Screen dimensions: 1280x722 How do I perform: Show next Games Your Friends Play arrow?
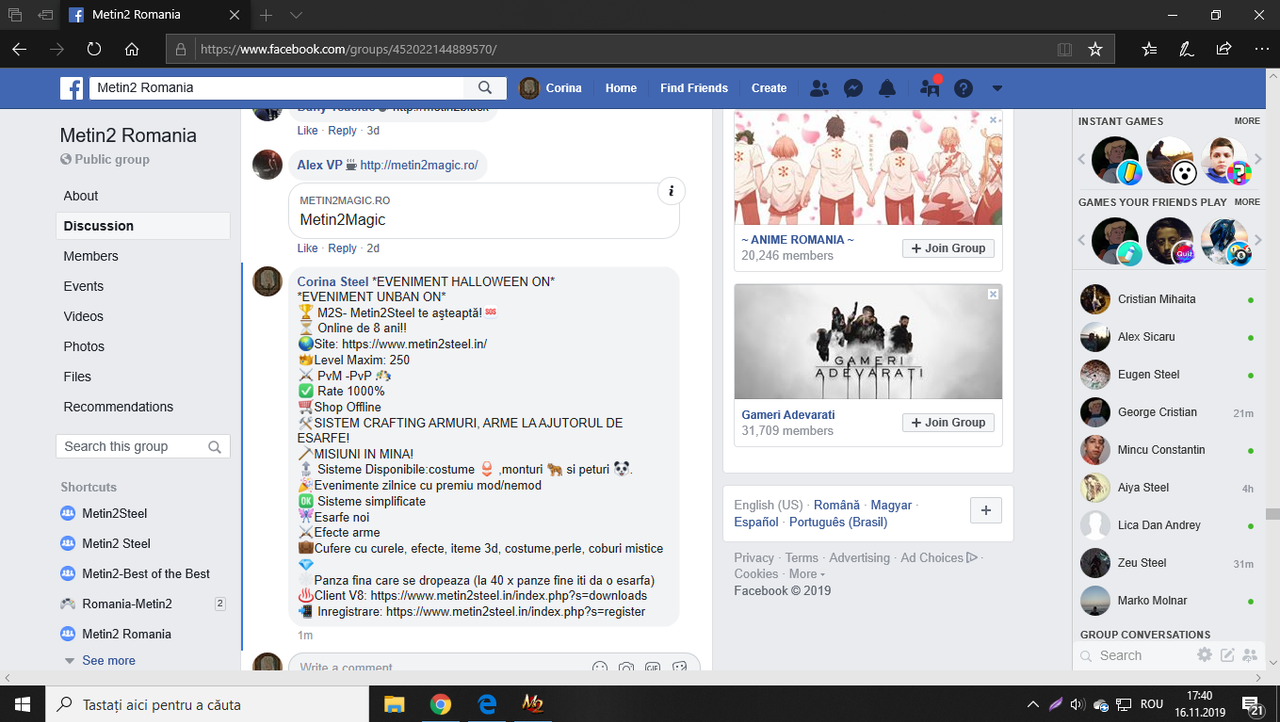pyautogui.click(x=1258, y=241)
